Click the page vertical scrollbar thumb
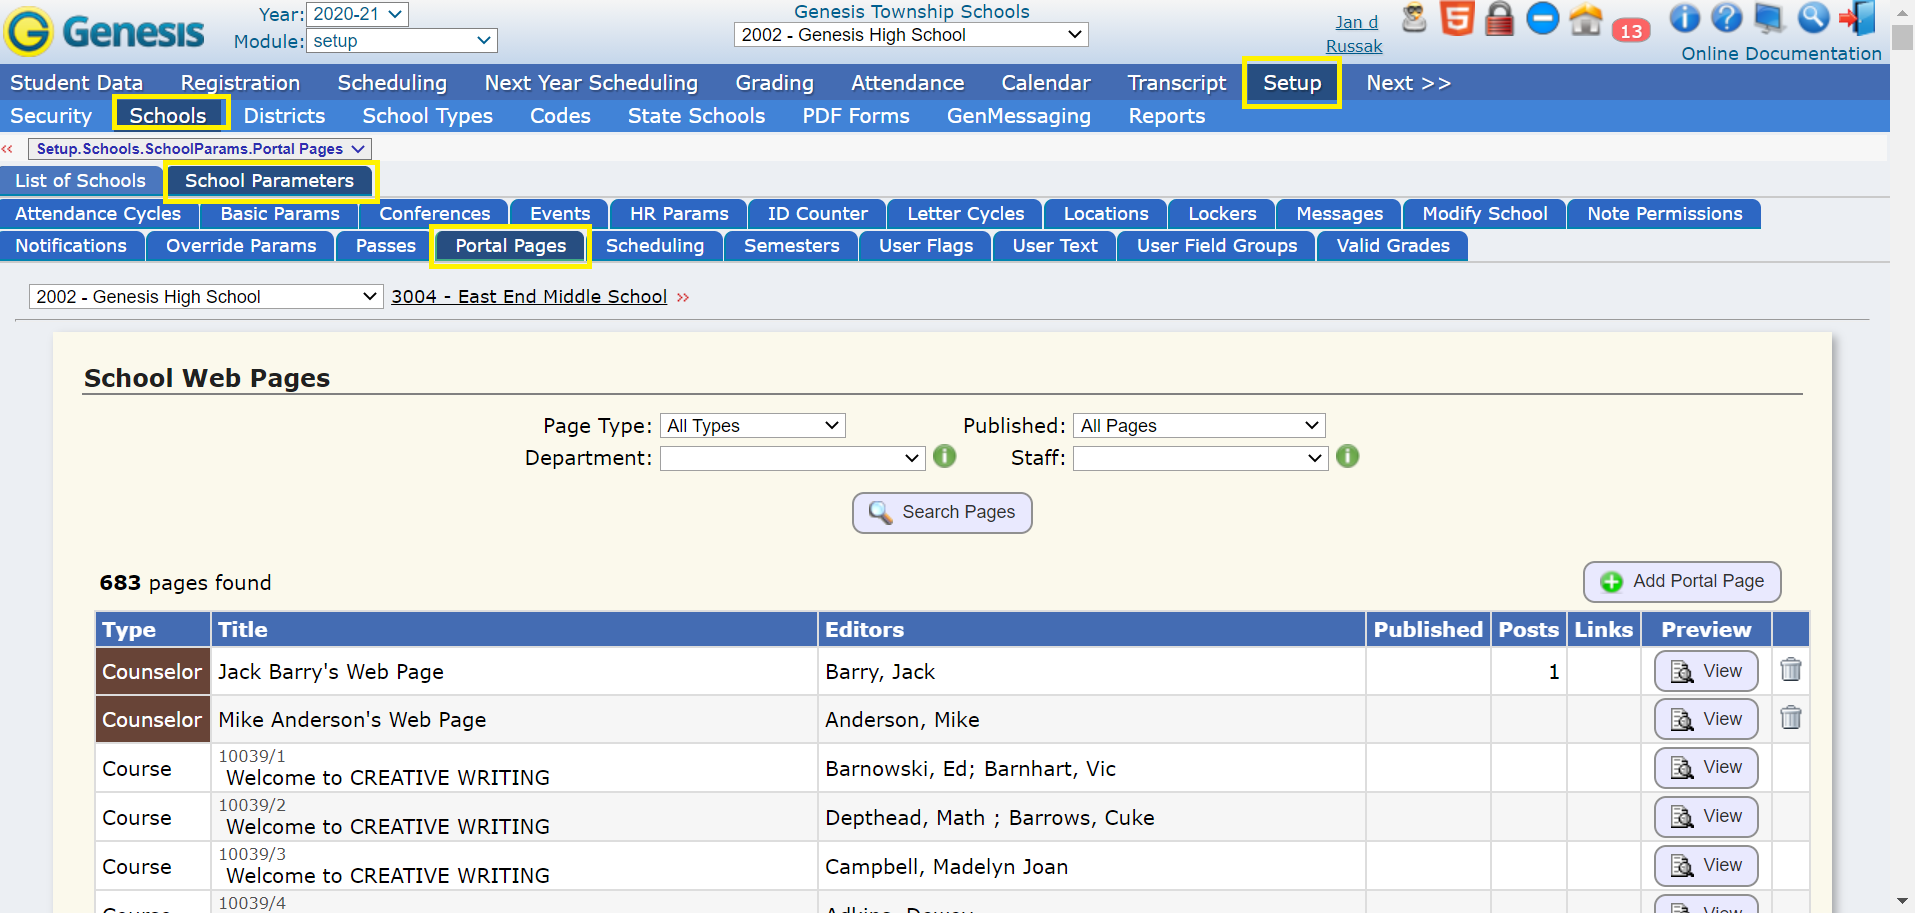Image resolution: width=1915 pixels, height=913 pixels. pyautogui.click(x=1903, y=38)
